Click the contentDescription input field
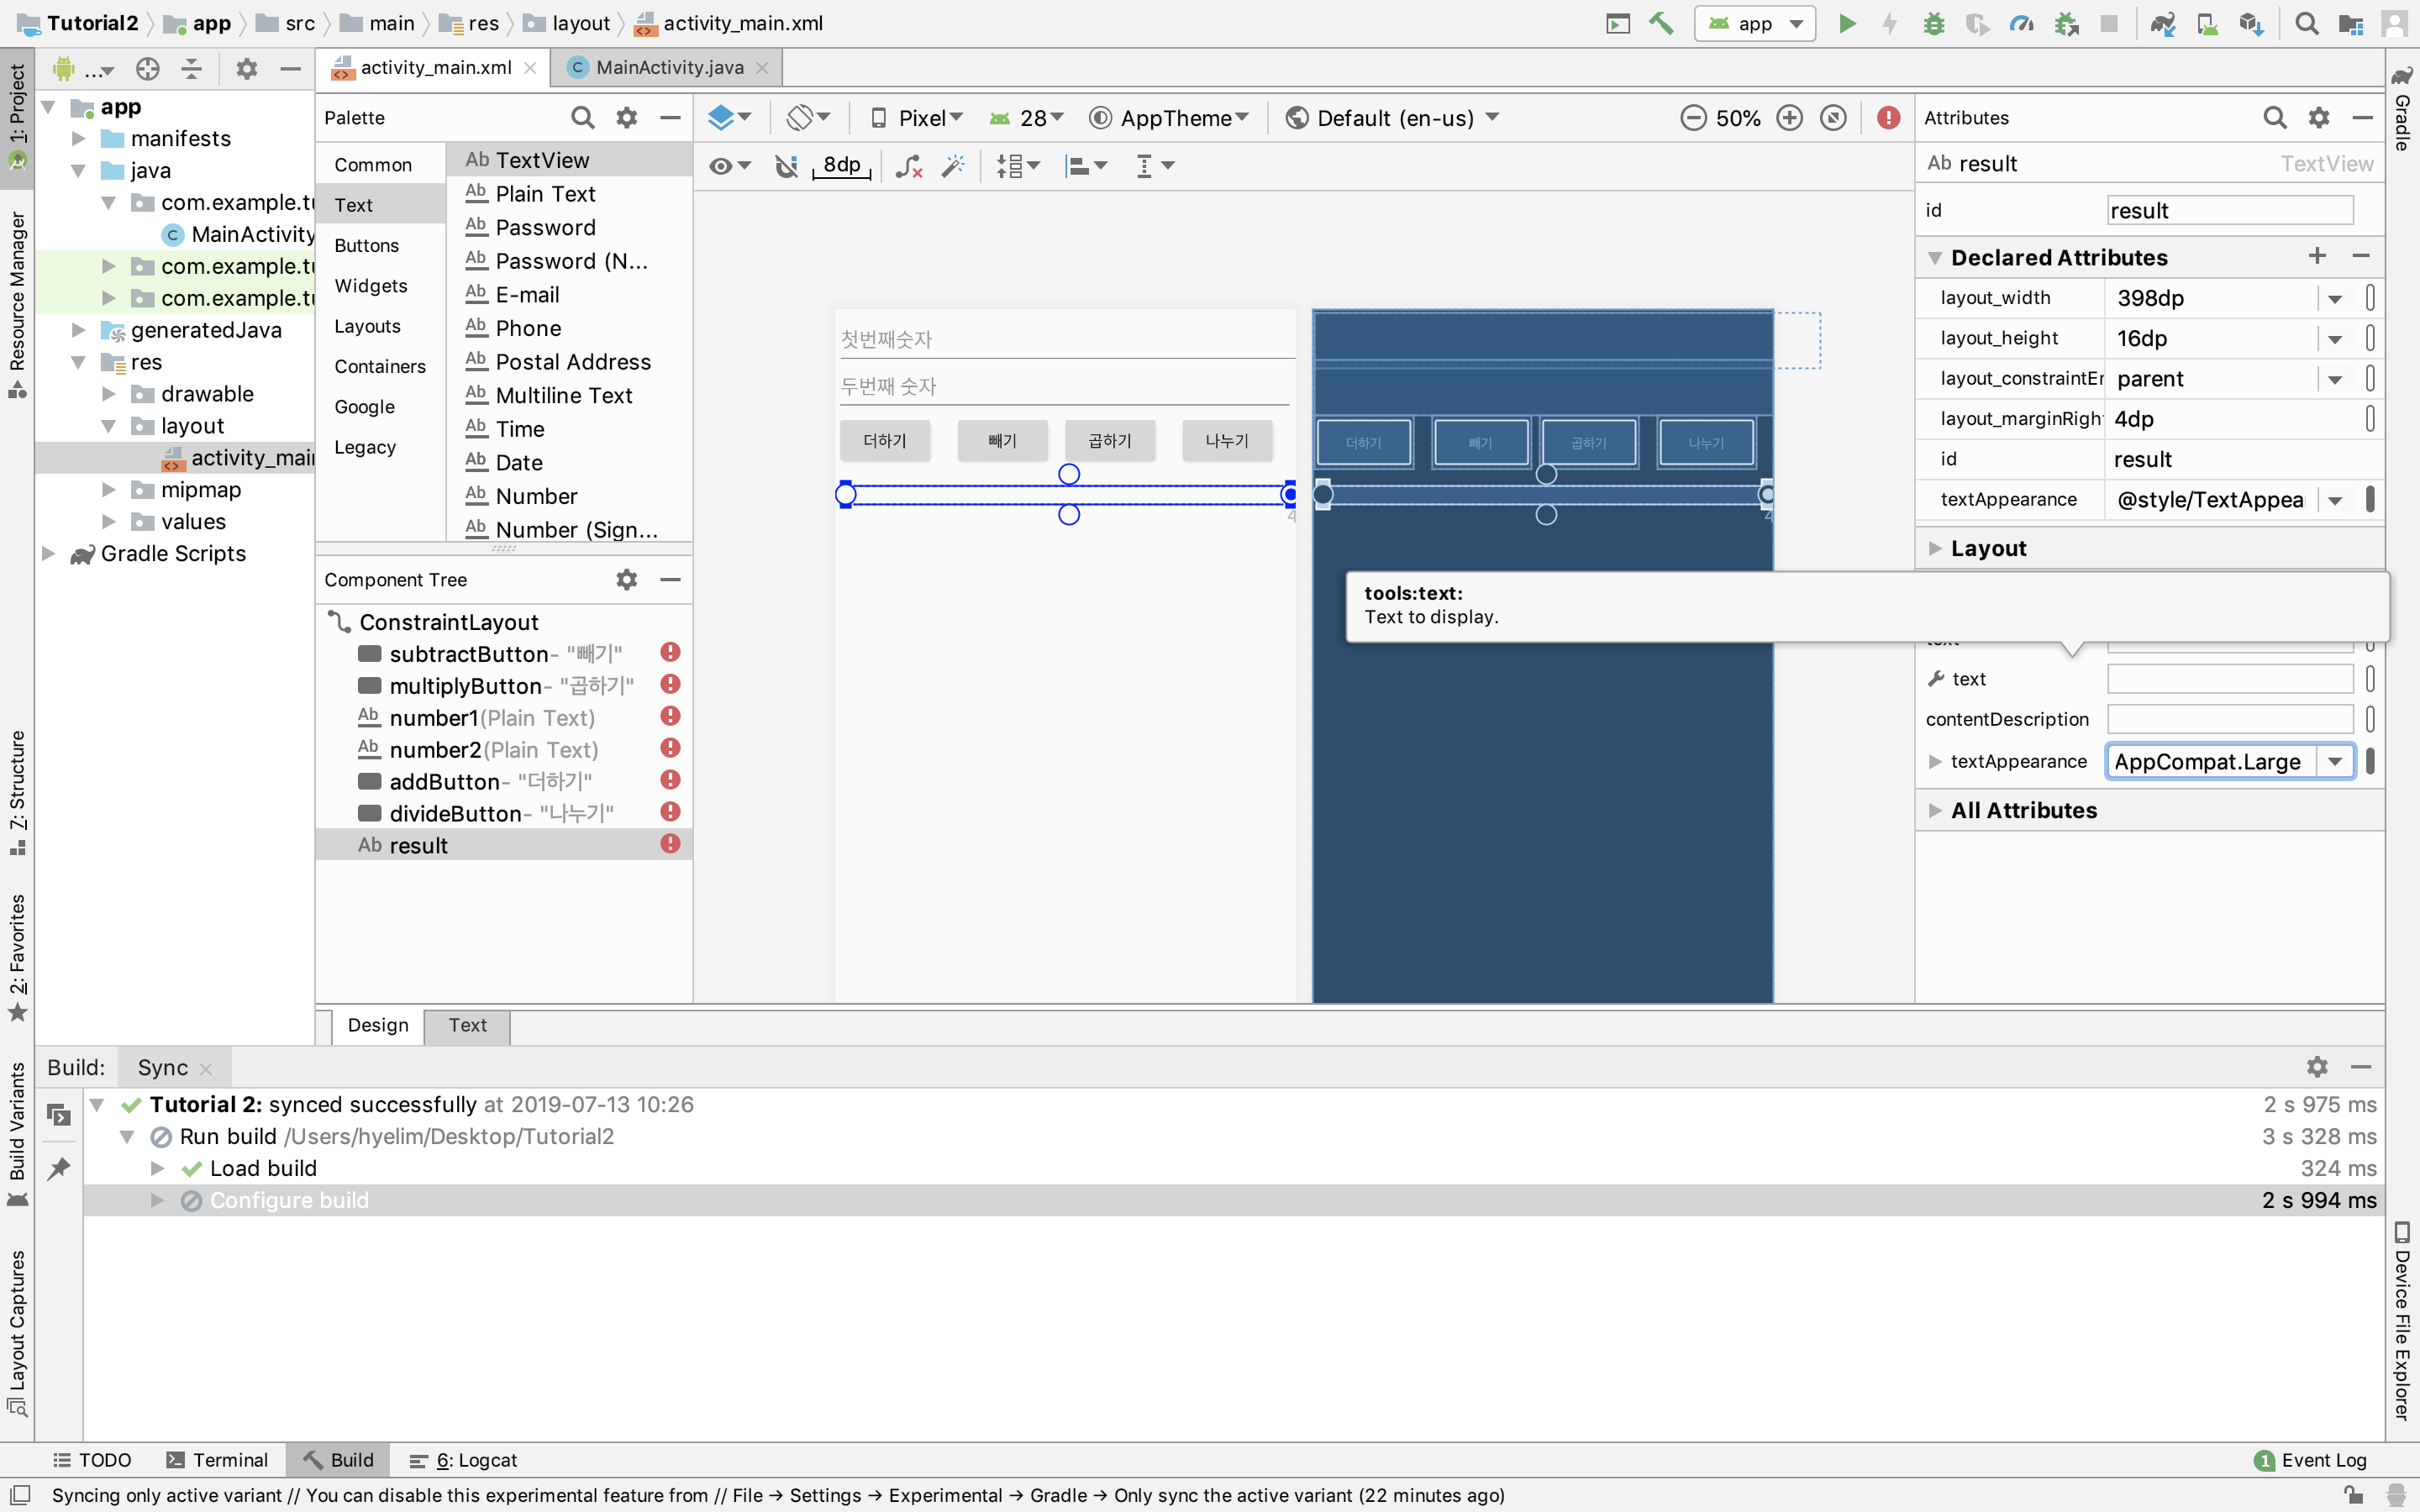 click(x=2229, y=719)
